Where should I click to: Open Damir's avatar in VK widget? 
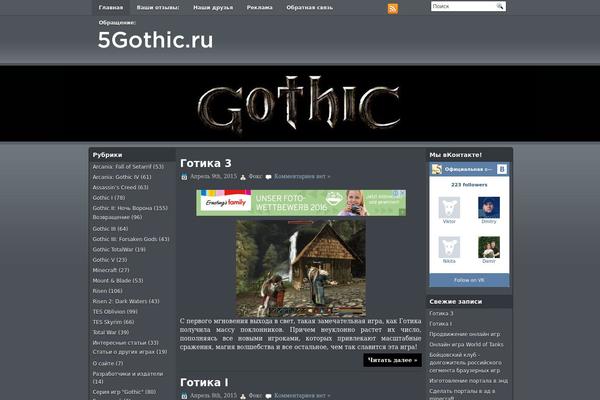[x=489, y=247]
